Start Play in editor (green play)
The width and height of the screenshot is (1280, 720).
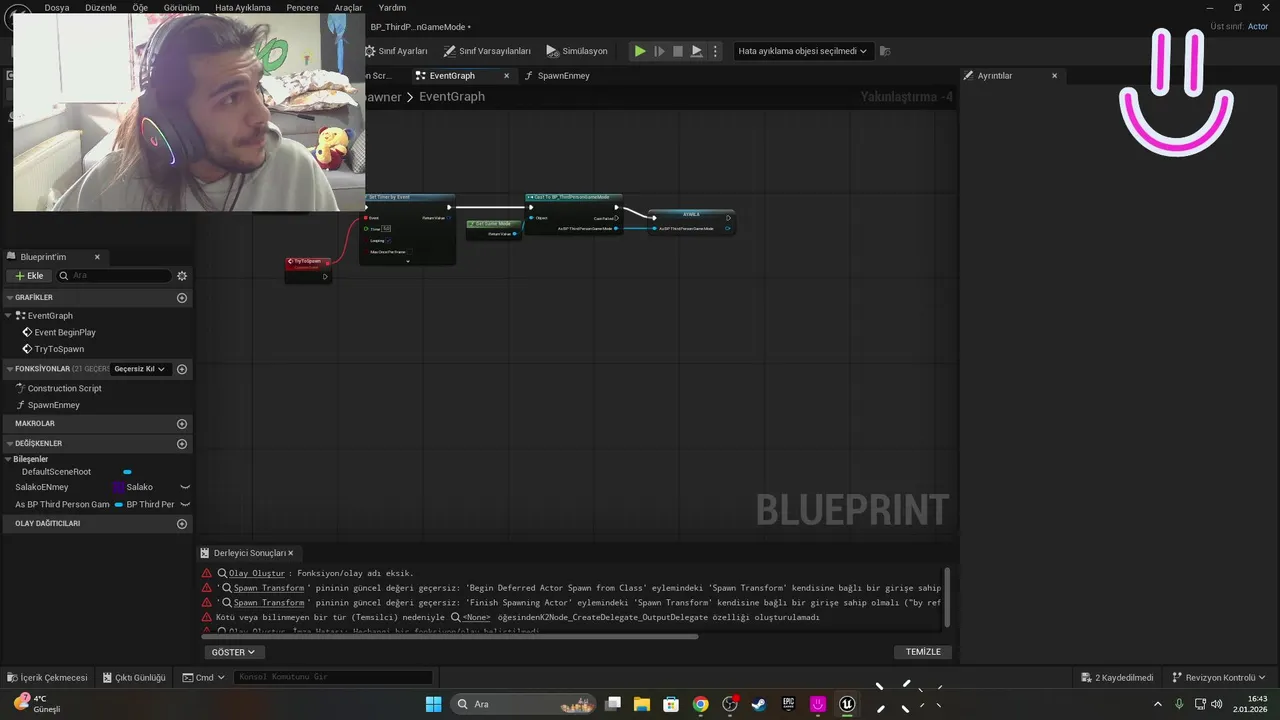(640, 51)
